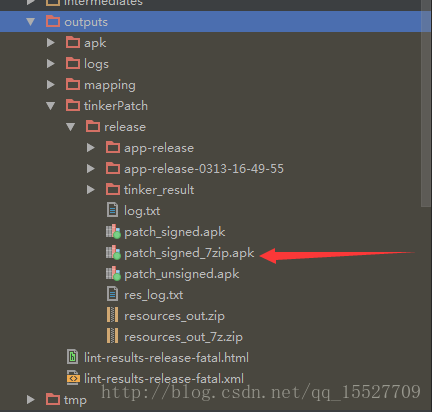This screenshot has height=412, width=432.
Task: Click the patch_unsigned.apk file icon
Action: [x=113, y=273]
